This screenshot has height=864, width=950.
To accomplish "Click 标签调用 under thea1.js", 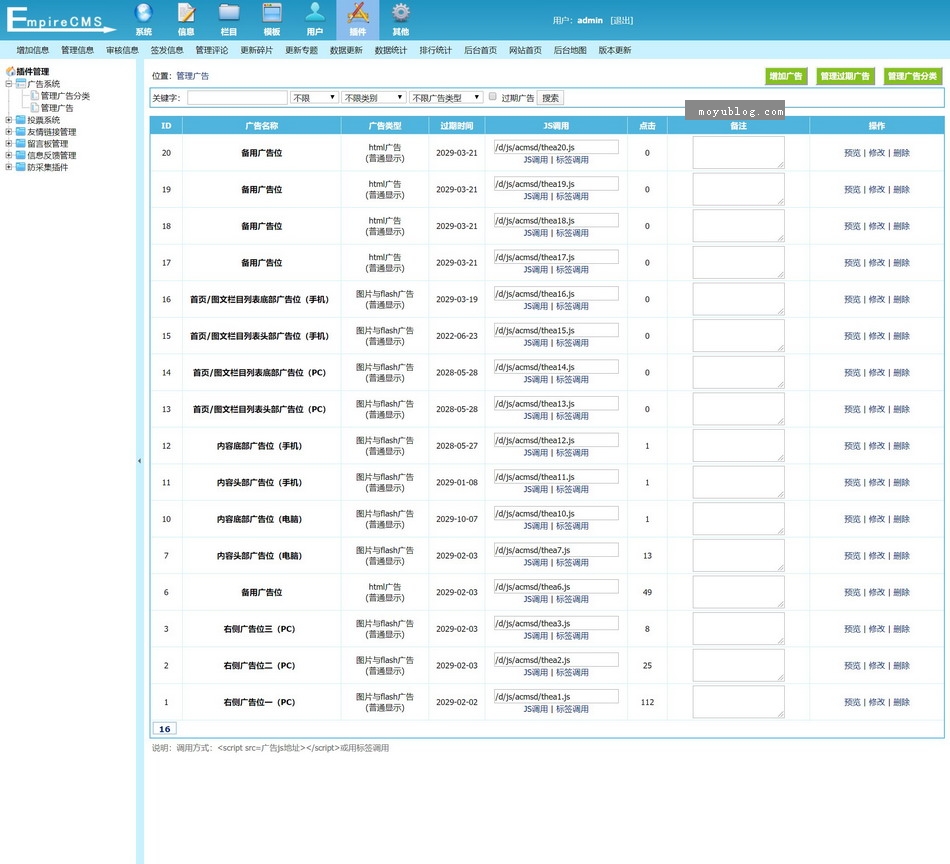I will [573, 709].
